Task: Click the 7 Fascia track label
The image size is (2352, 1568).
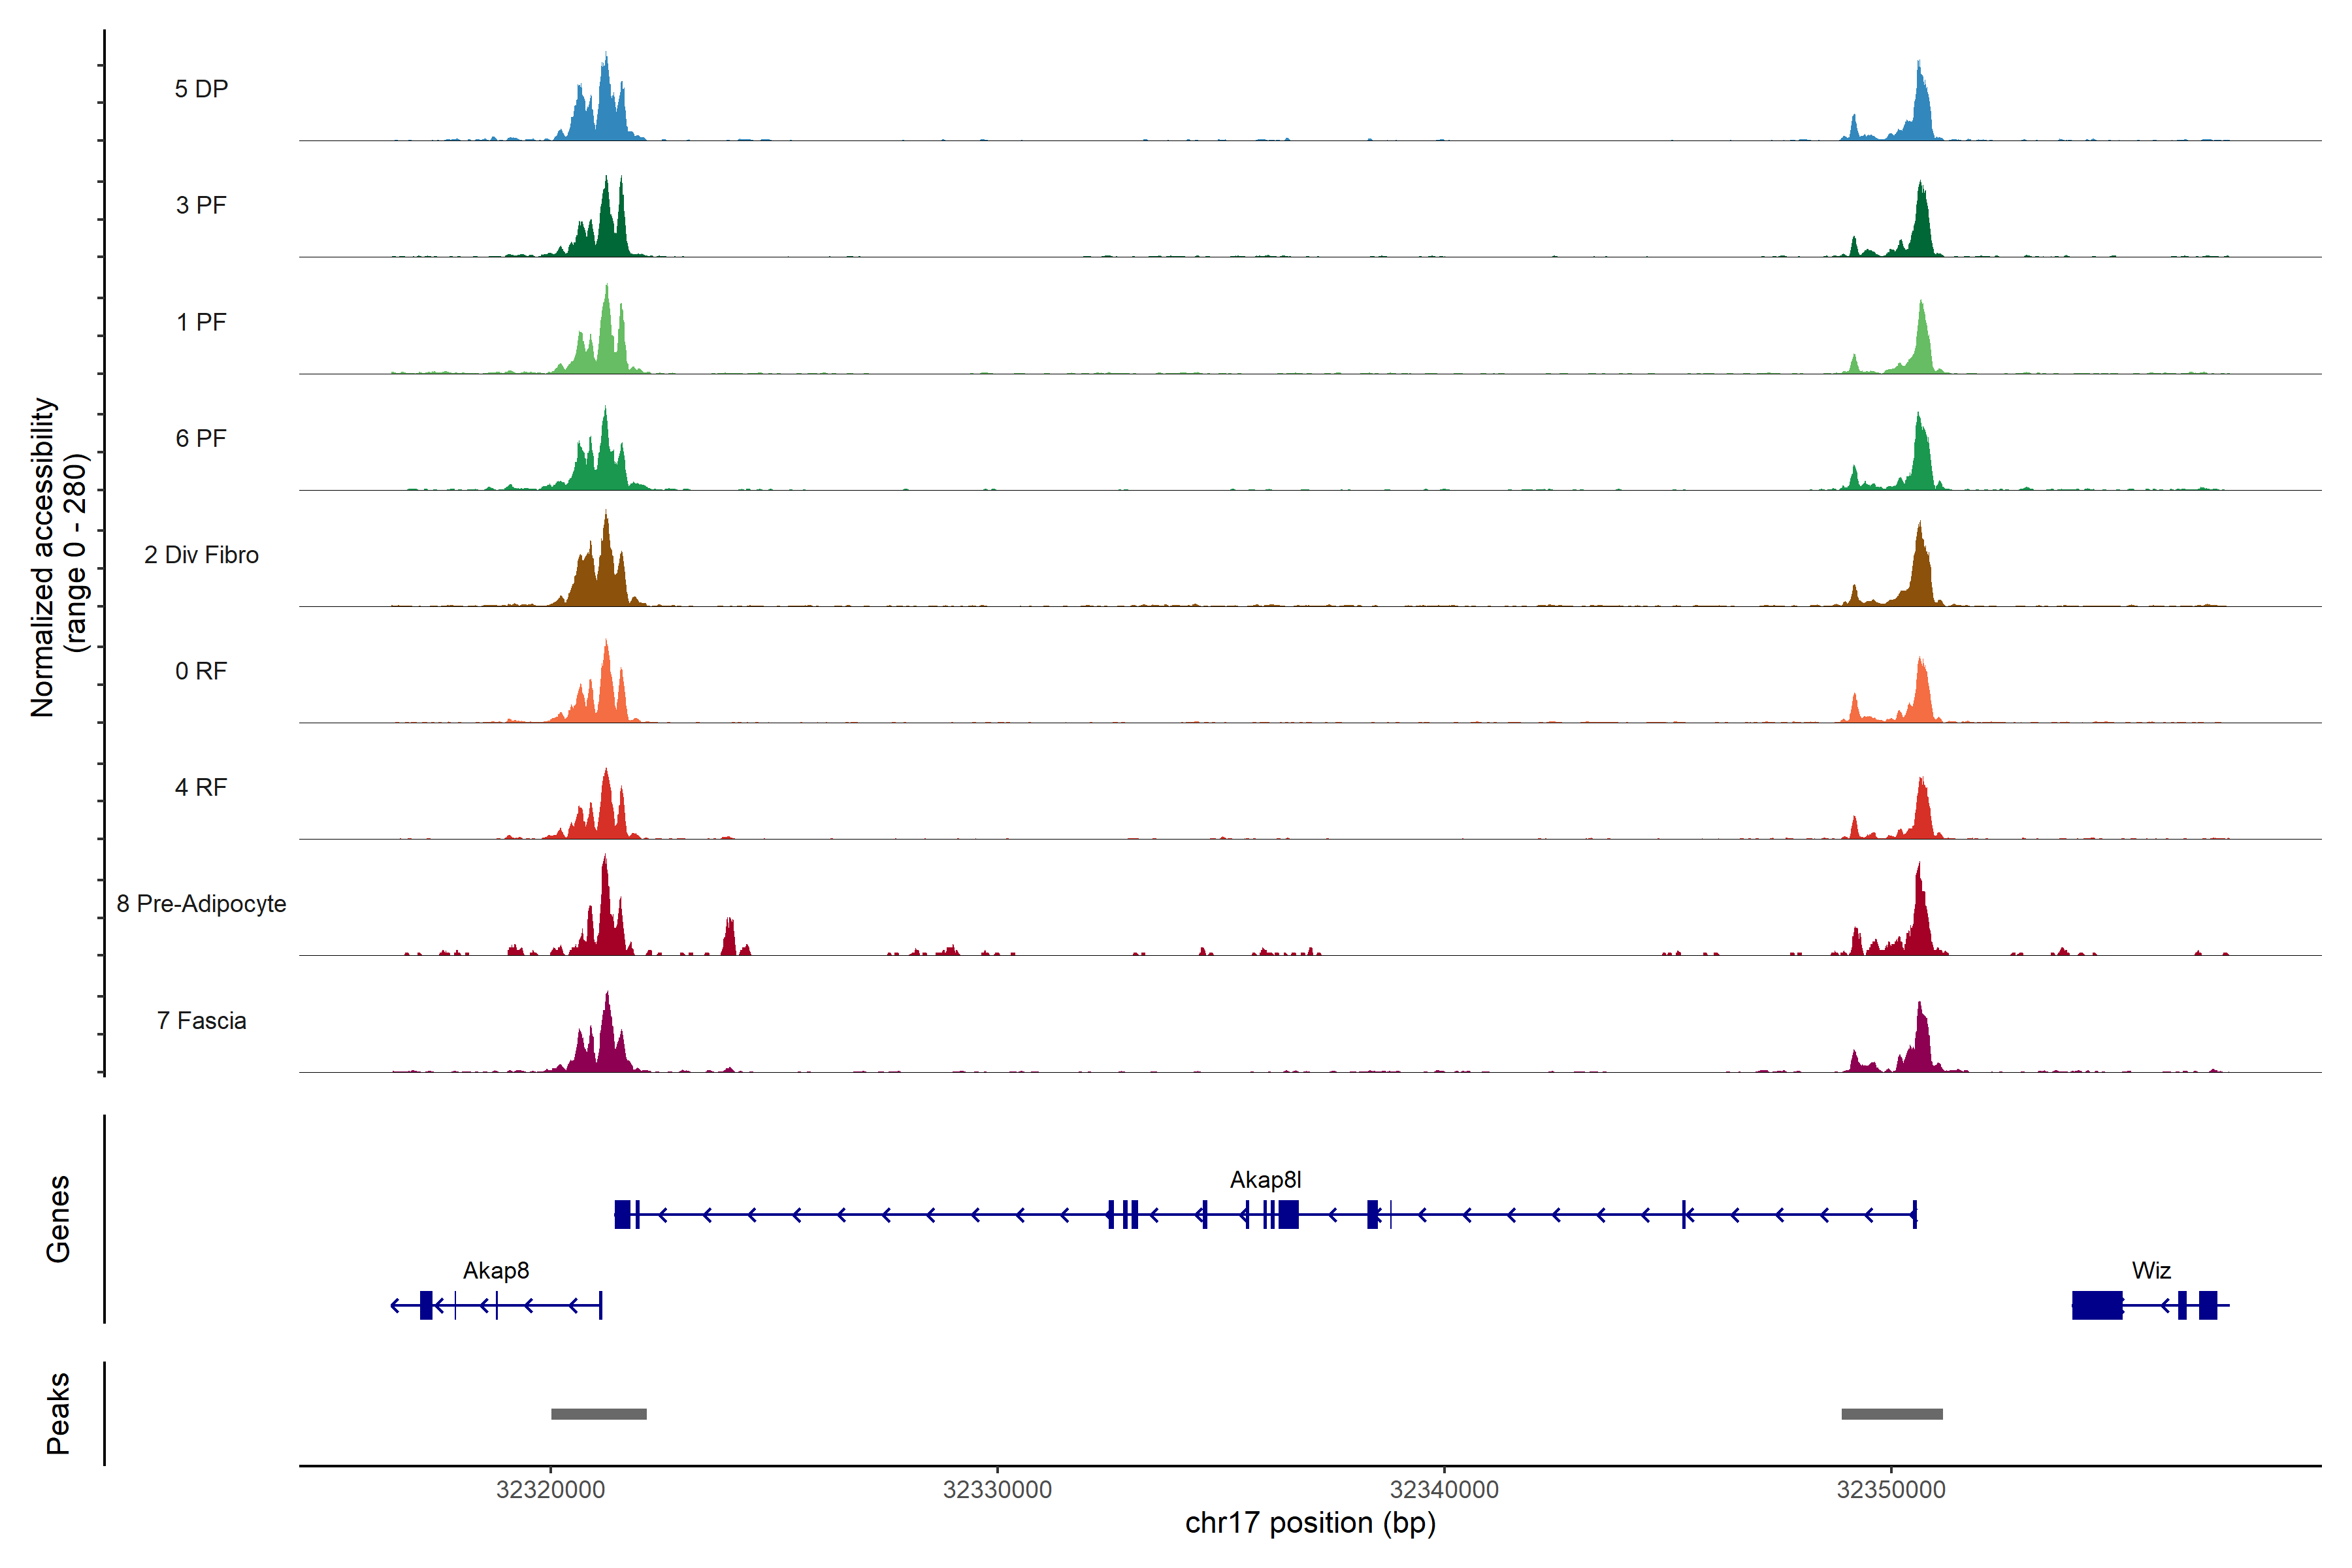Action: (x=201, y=1020)
